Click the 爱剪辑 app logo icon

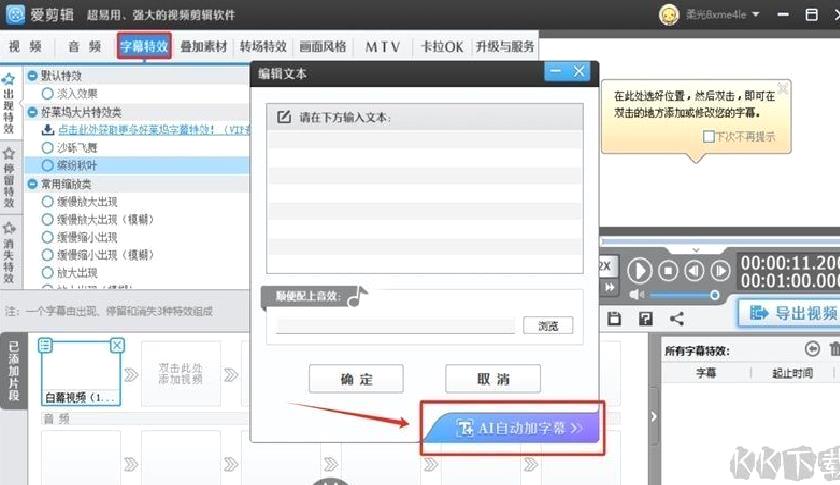[x=15, y=14]
